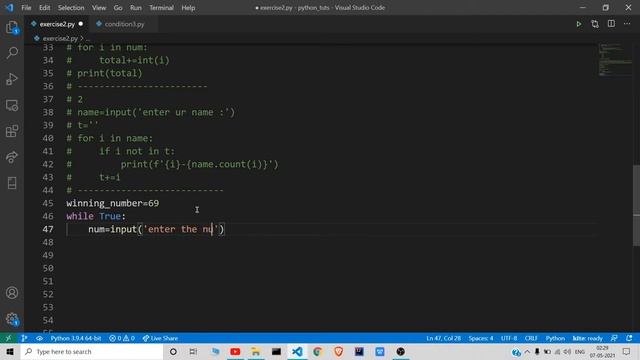Switch to exercise2.py tab
The width and height of the screenshot is (640, 360).
coord(57,24)
